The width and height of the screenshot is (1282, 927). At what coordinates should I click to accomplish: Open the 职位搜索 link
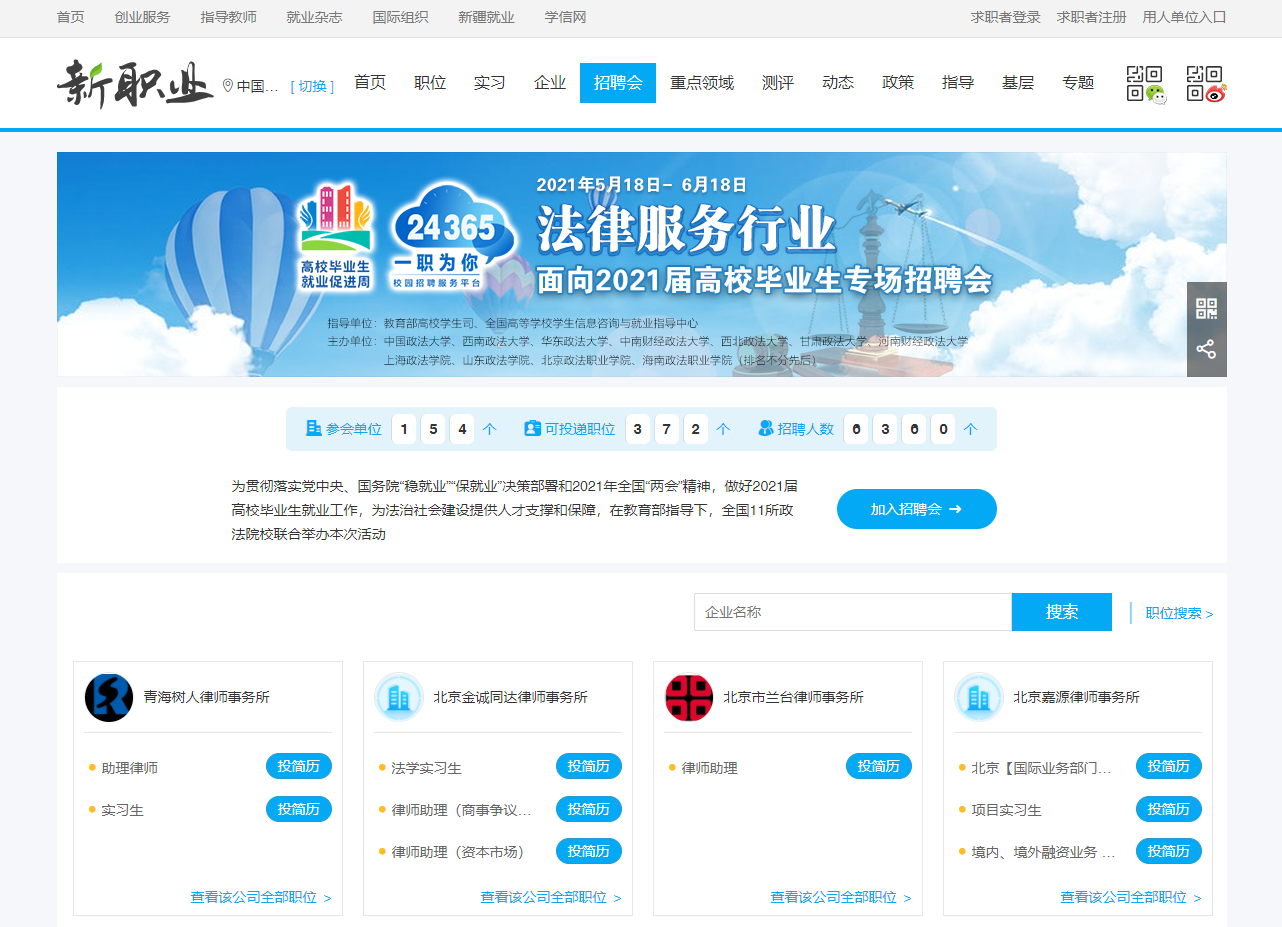click(1179, 613)
